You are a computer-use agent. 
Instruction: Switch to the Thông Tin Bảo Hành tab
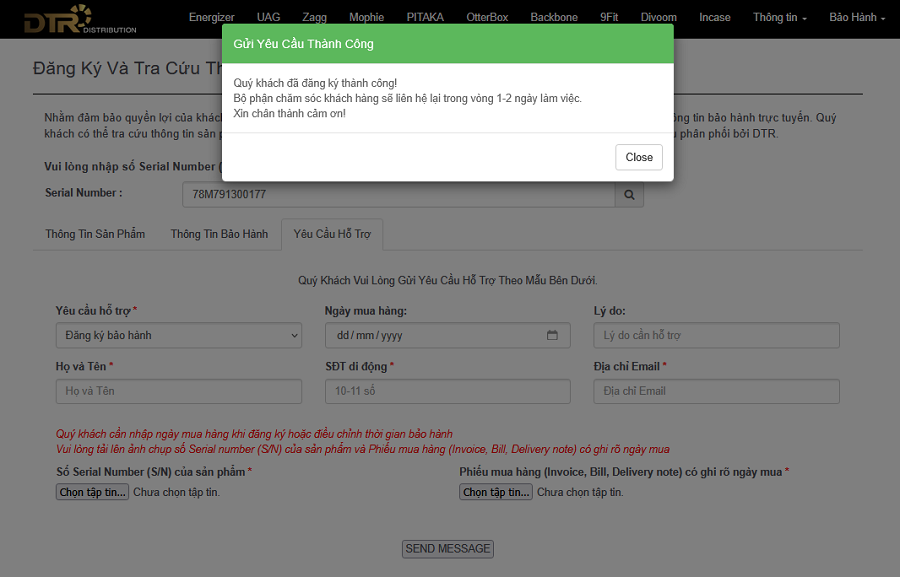(219, 234)
